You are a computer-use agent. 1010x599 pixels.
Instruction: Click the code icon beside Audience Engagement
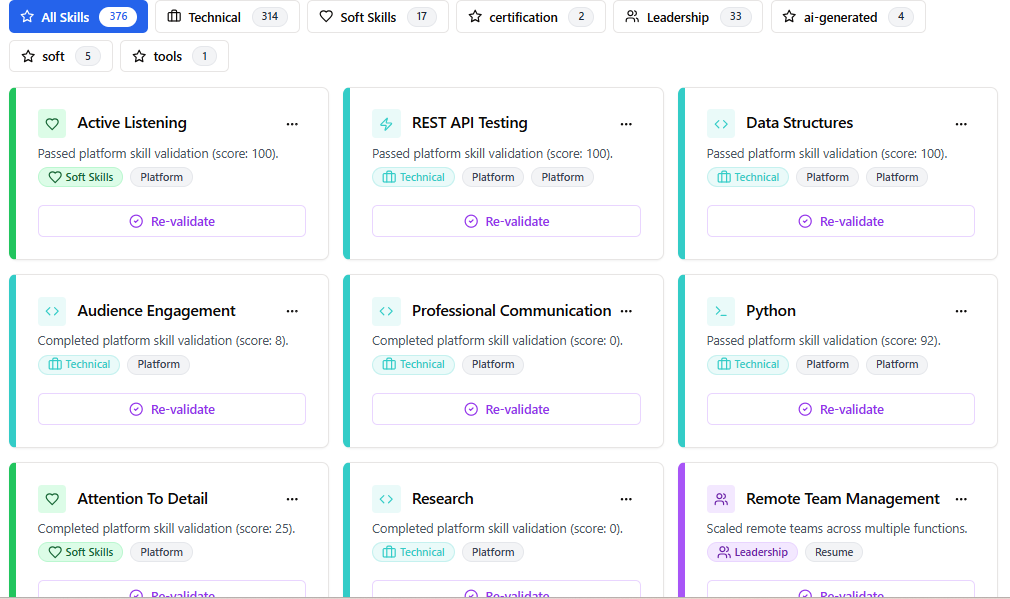tap(52, 311)
